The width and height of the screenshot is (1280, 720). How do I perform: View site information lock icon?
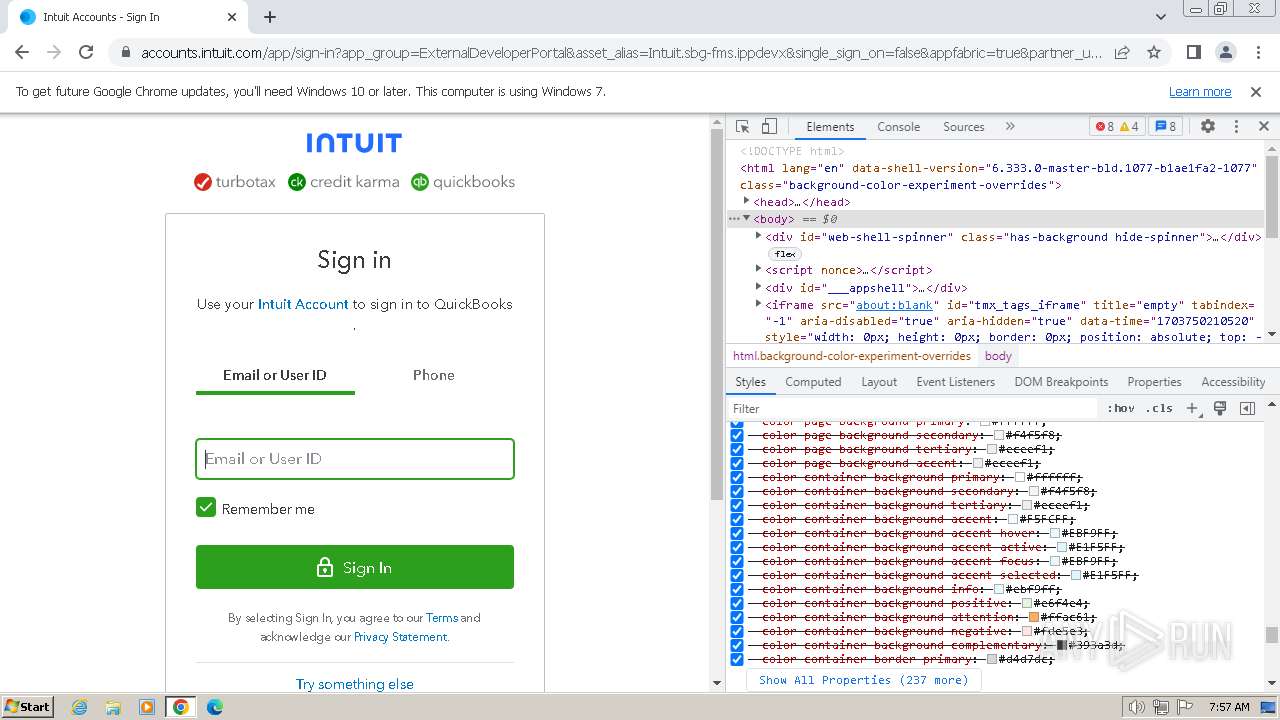pos(125,52)
